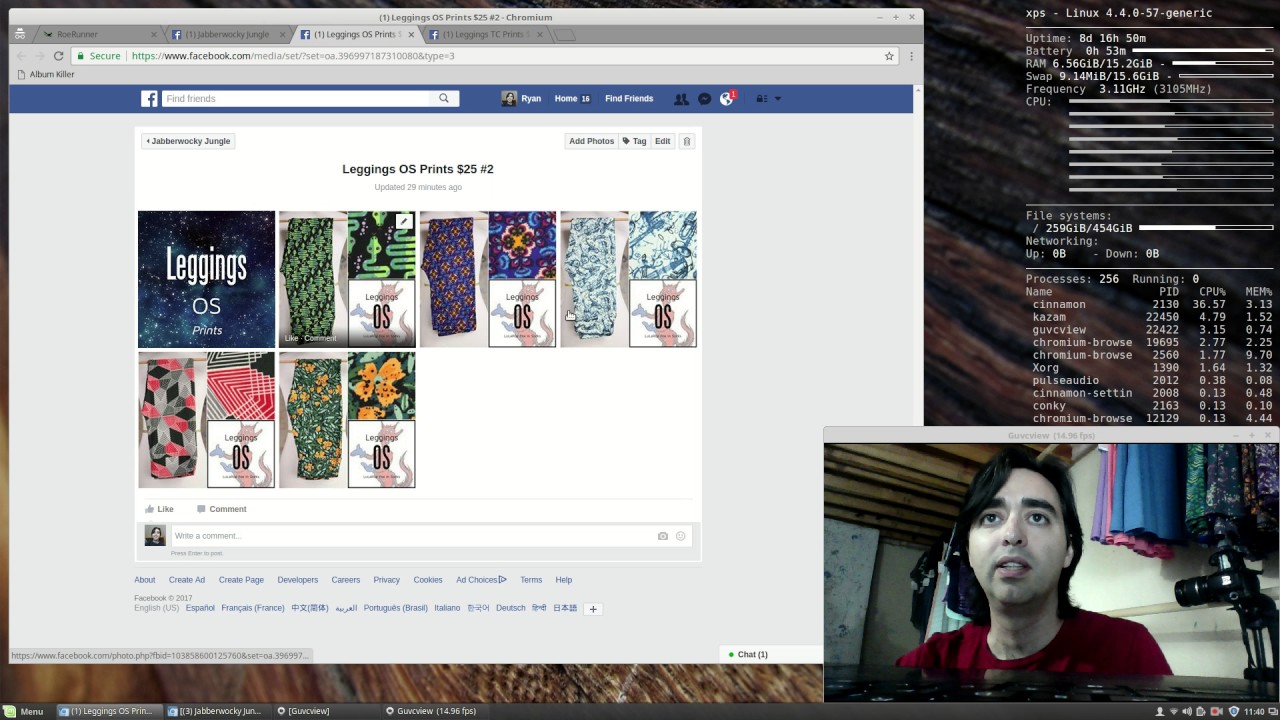Go back to Jabberwocky Jungle link

coord(188,141)
